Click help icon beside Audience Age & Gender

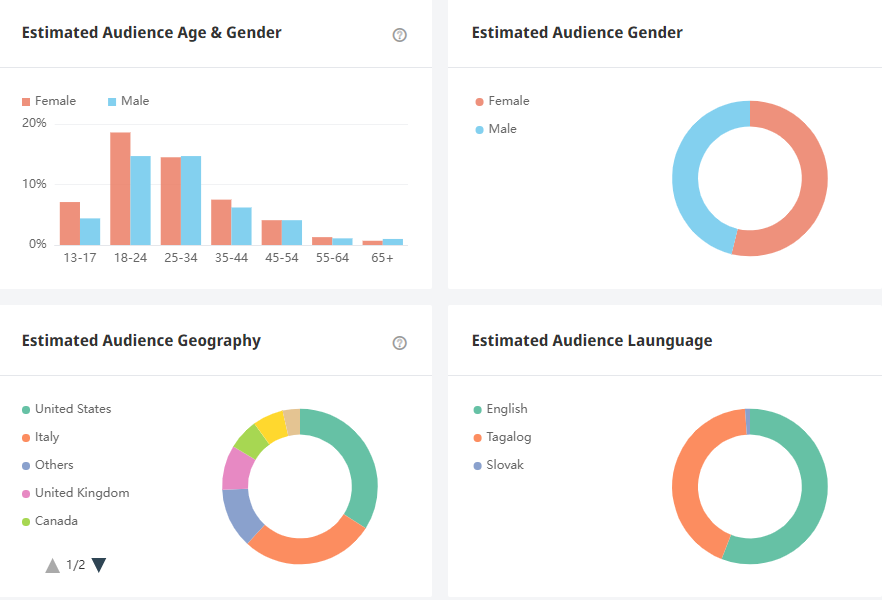(x=400, y=35)
